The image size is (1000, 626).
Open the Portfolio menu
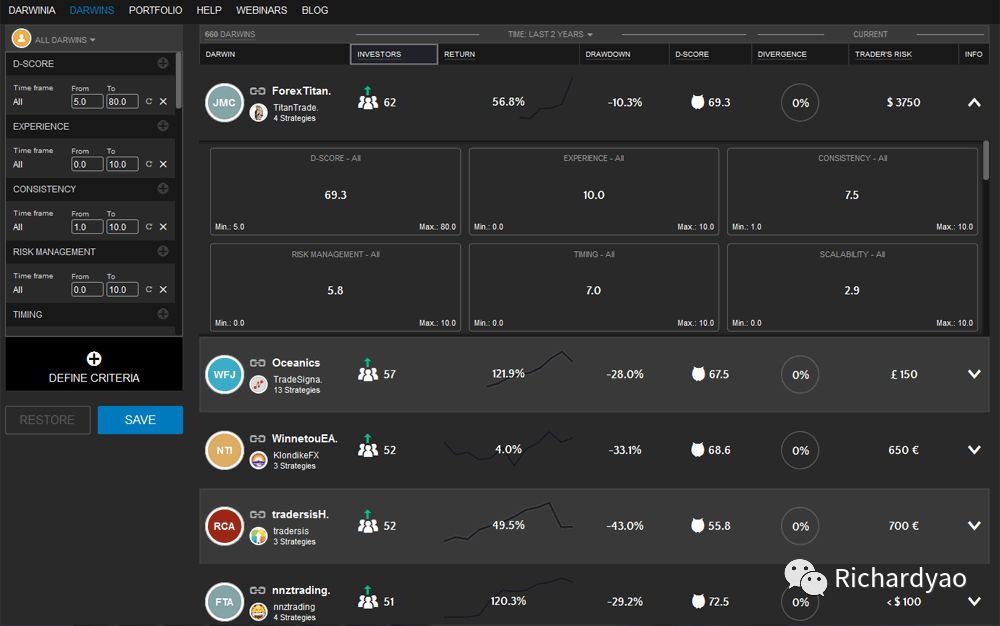pos(155,10)
